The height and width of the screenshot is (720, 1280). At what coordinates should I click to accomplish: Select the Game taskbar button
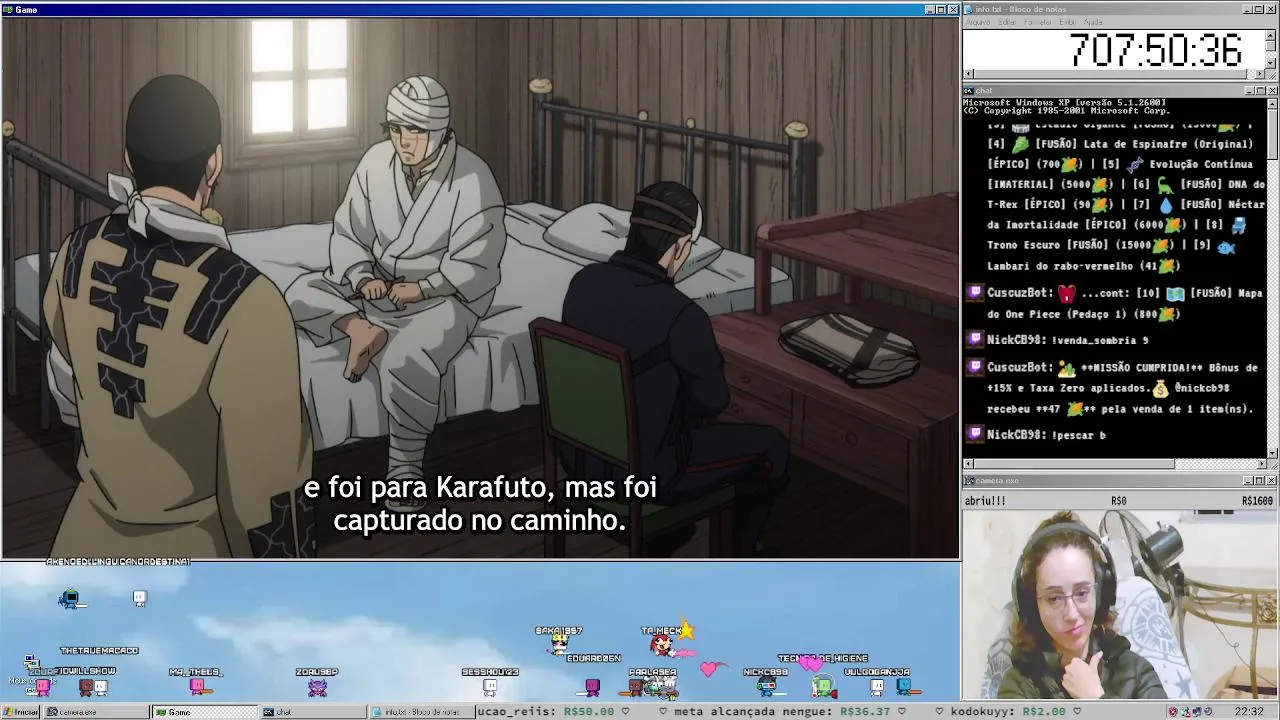click(x=203, y=712)
